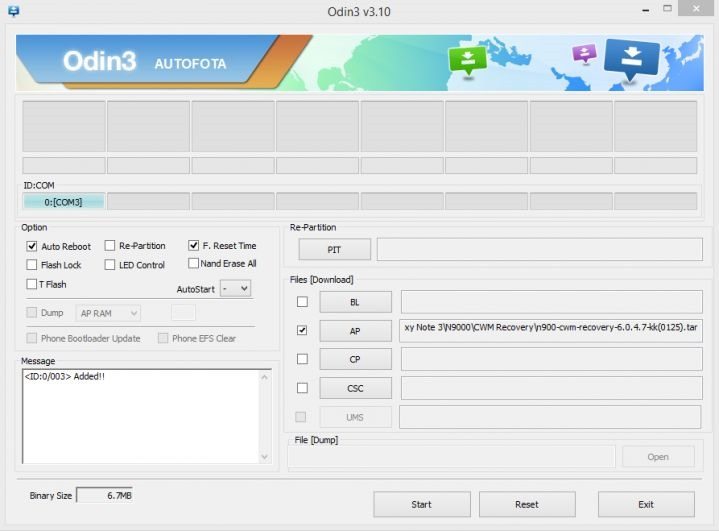Image resolution: width=719 pixels, height=531 pixels.
Task: Click the Binary Size field showing 6.7MB
Action: point(105,495)
